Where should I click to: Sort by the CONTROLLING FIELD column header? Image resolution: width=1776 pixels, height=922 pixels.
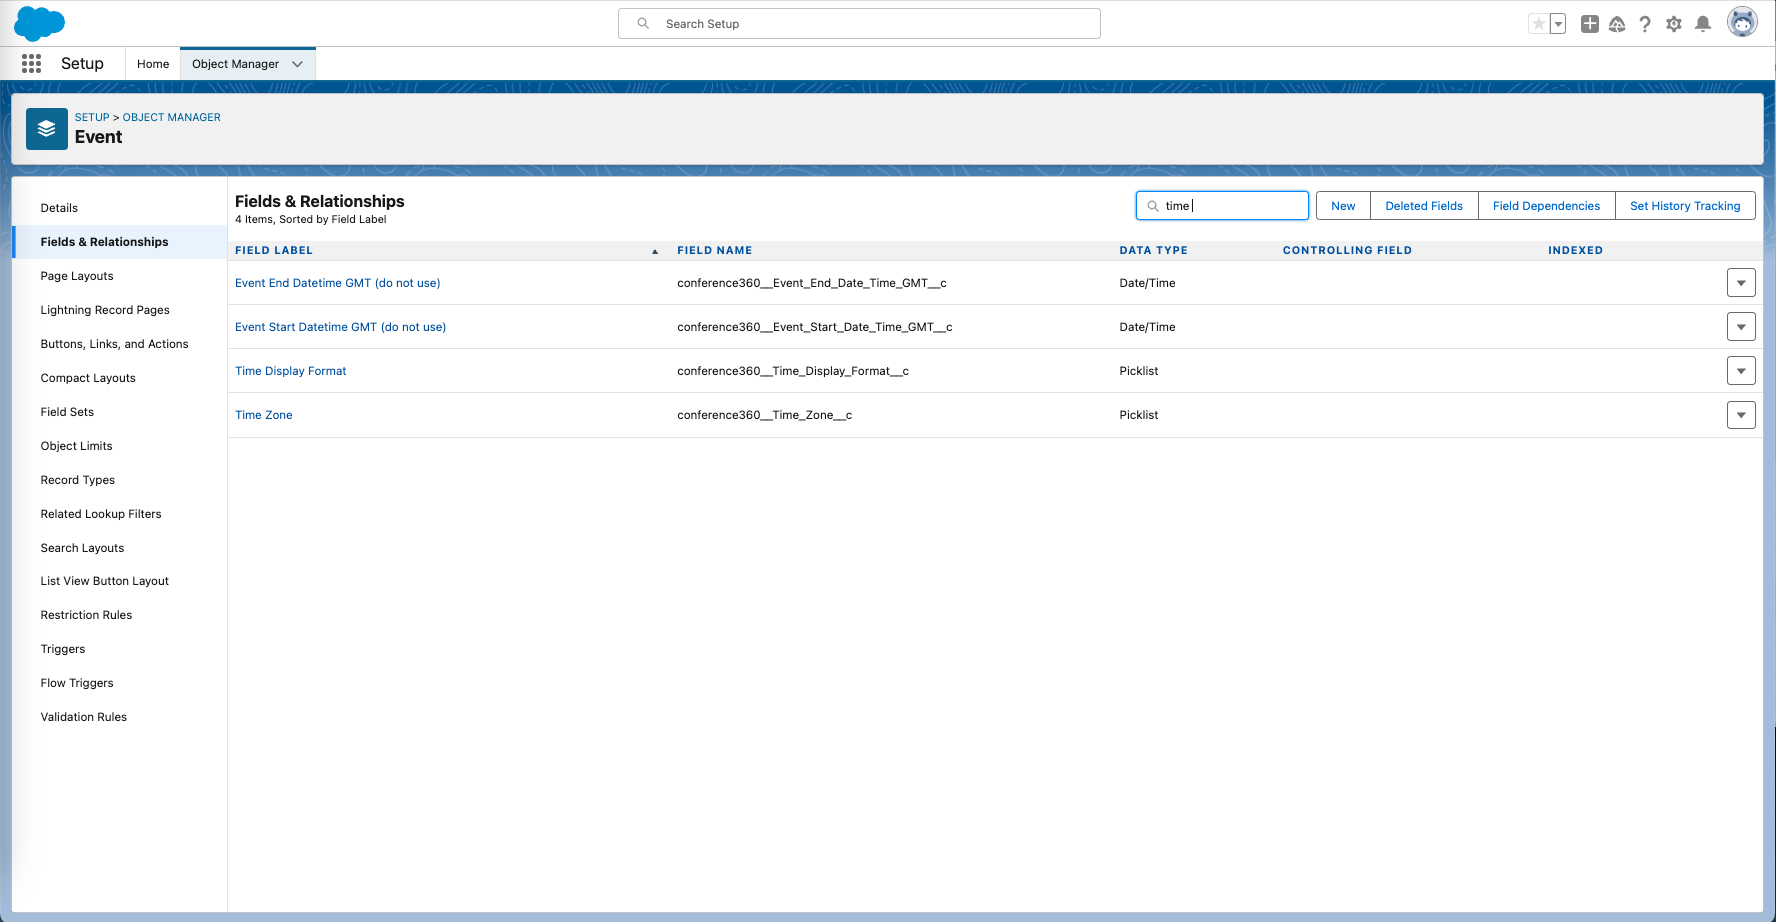coord(1347,251)
